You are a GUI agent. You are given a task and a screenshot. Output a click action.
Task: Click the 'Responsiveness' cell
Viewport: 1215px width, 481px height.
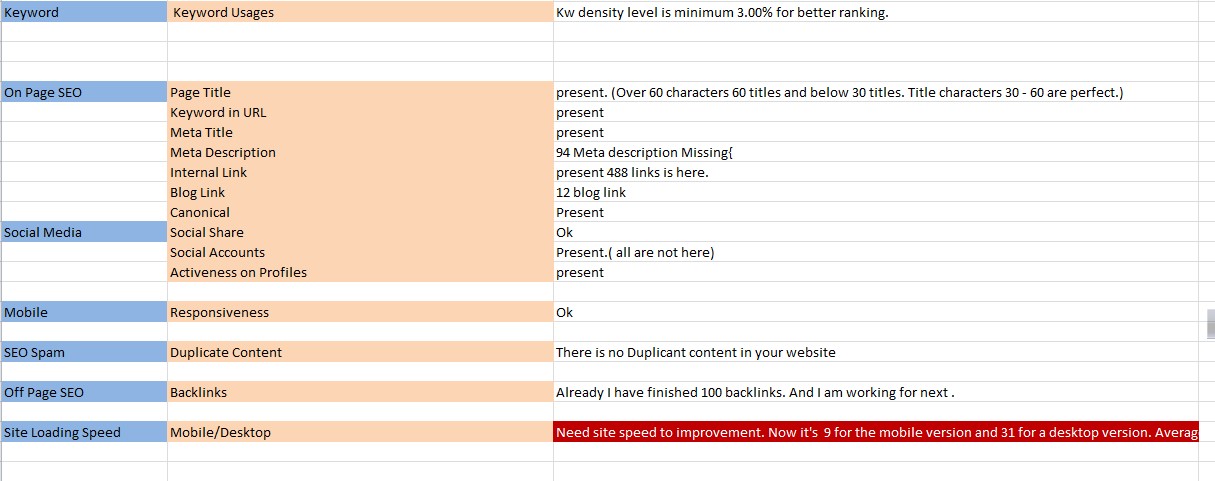pos(360,312)
